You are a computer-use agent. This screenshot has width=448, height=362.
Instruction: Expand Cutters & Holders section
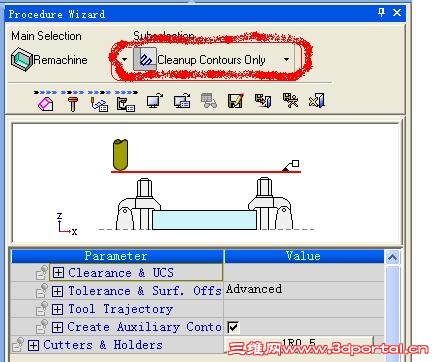tap(33, 345)
